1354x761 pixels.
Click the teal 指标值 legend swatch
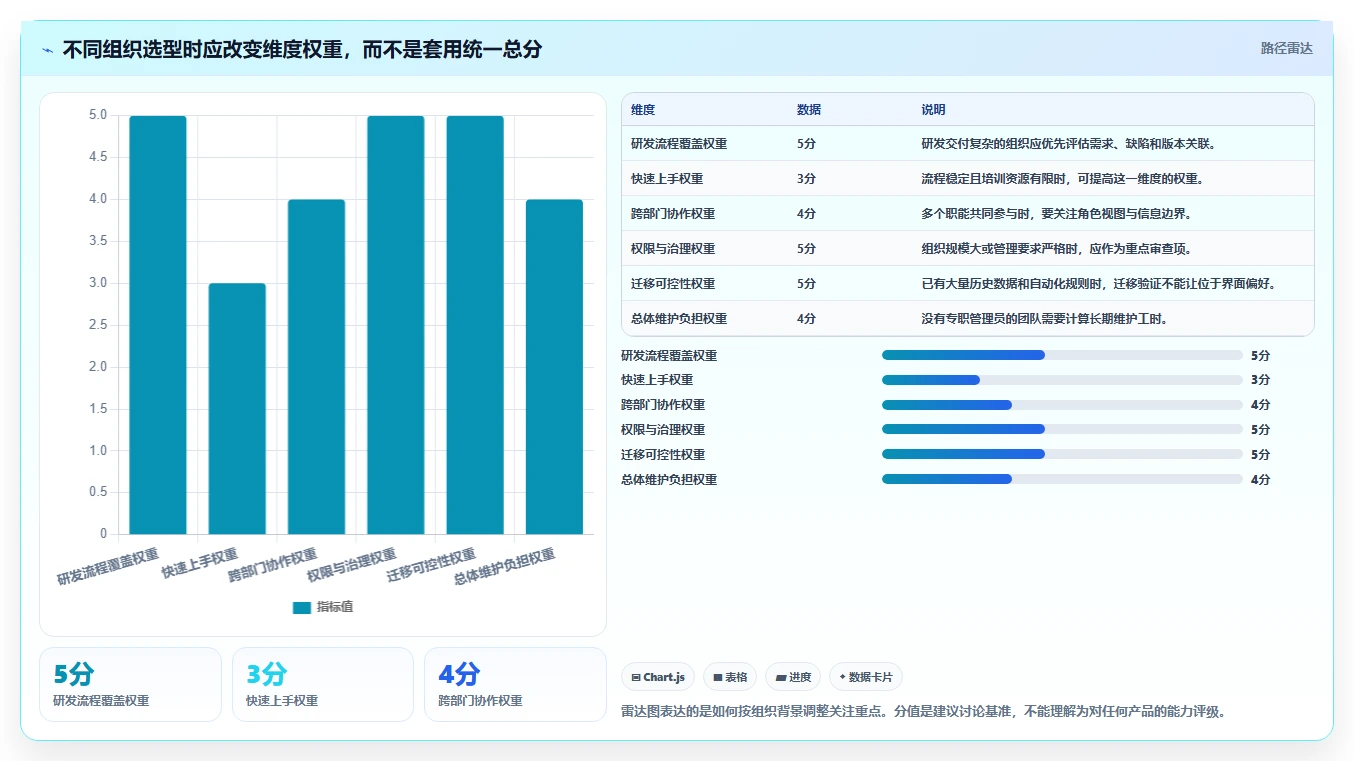302,607
